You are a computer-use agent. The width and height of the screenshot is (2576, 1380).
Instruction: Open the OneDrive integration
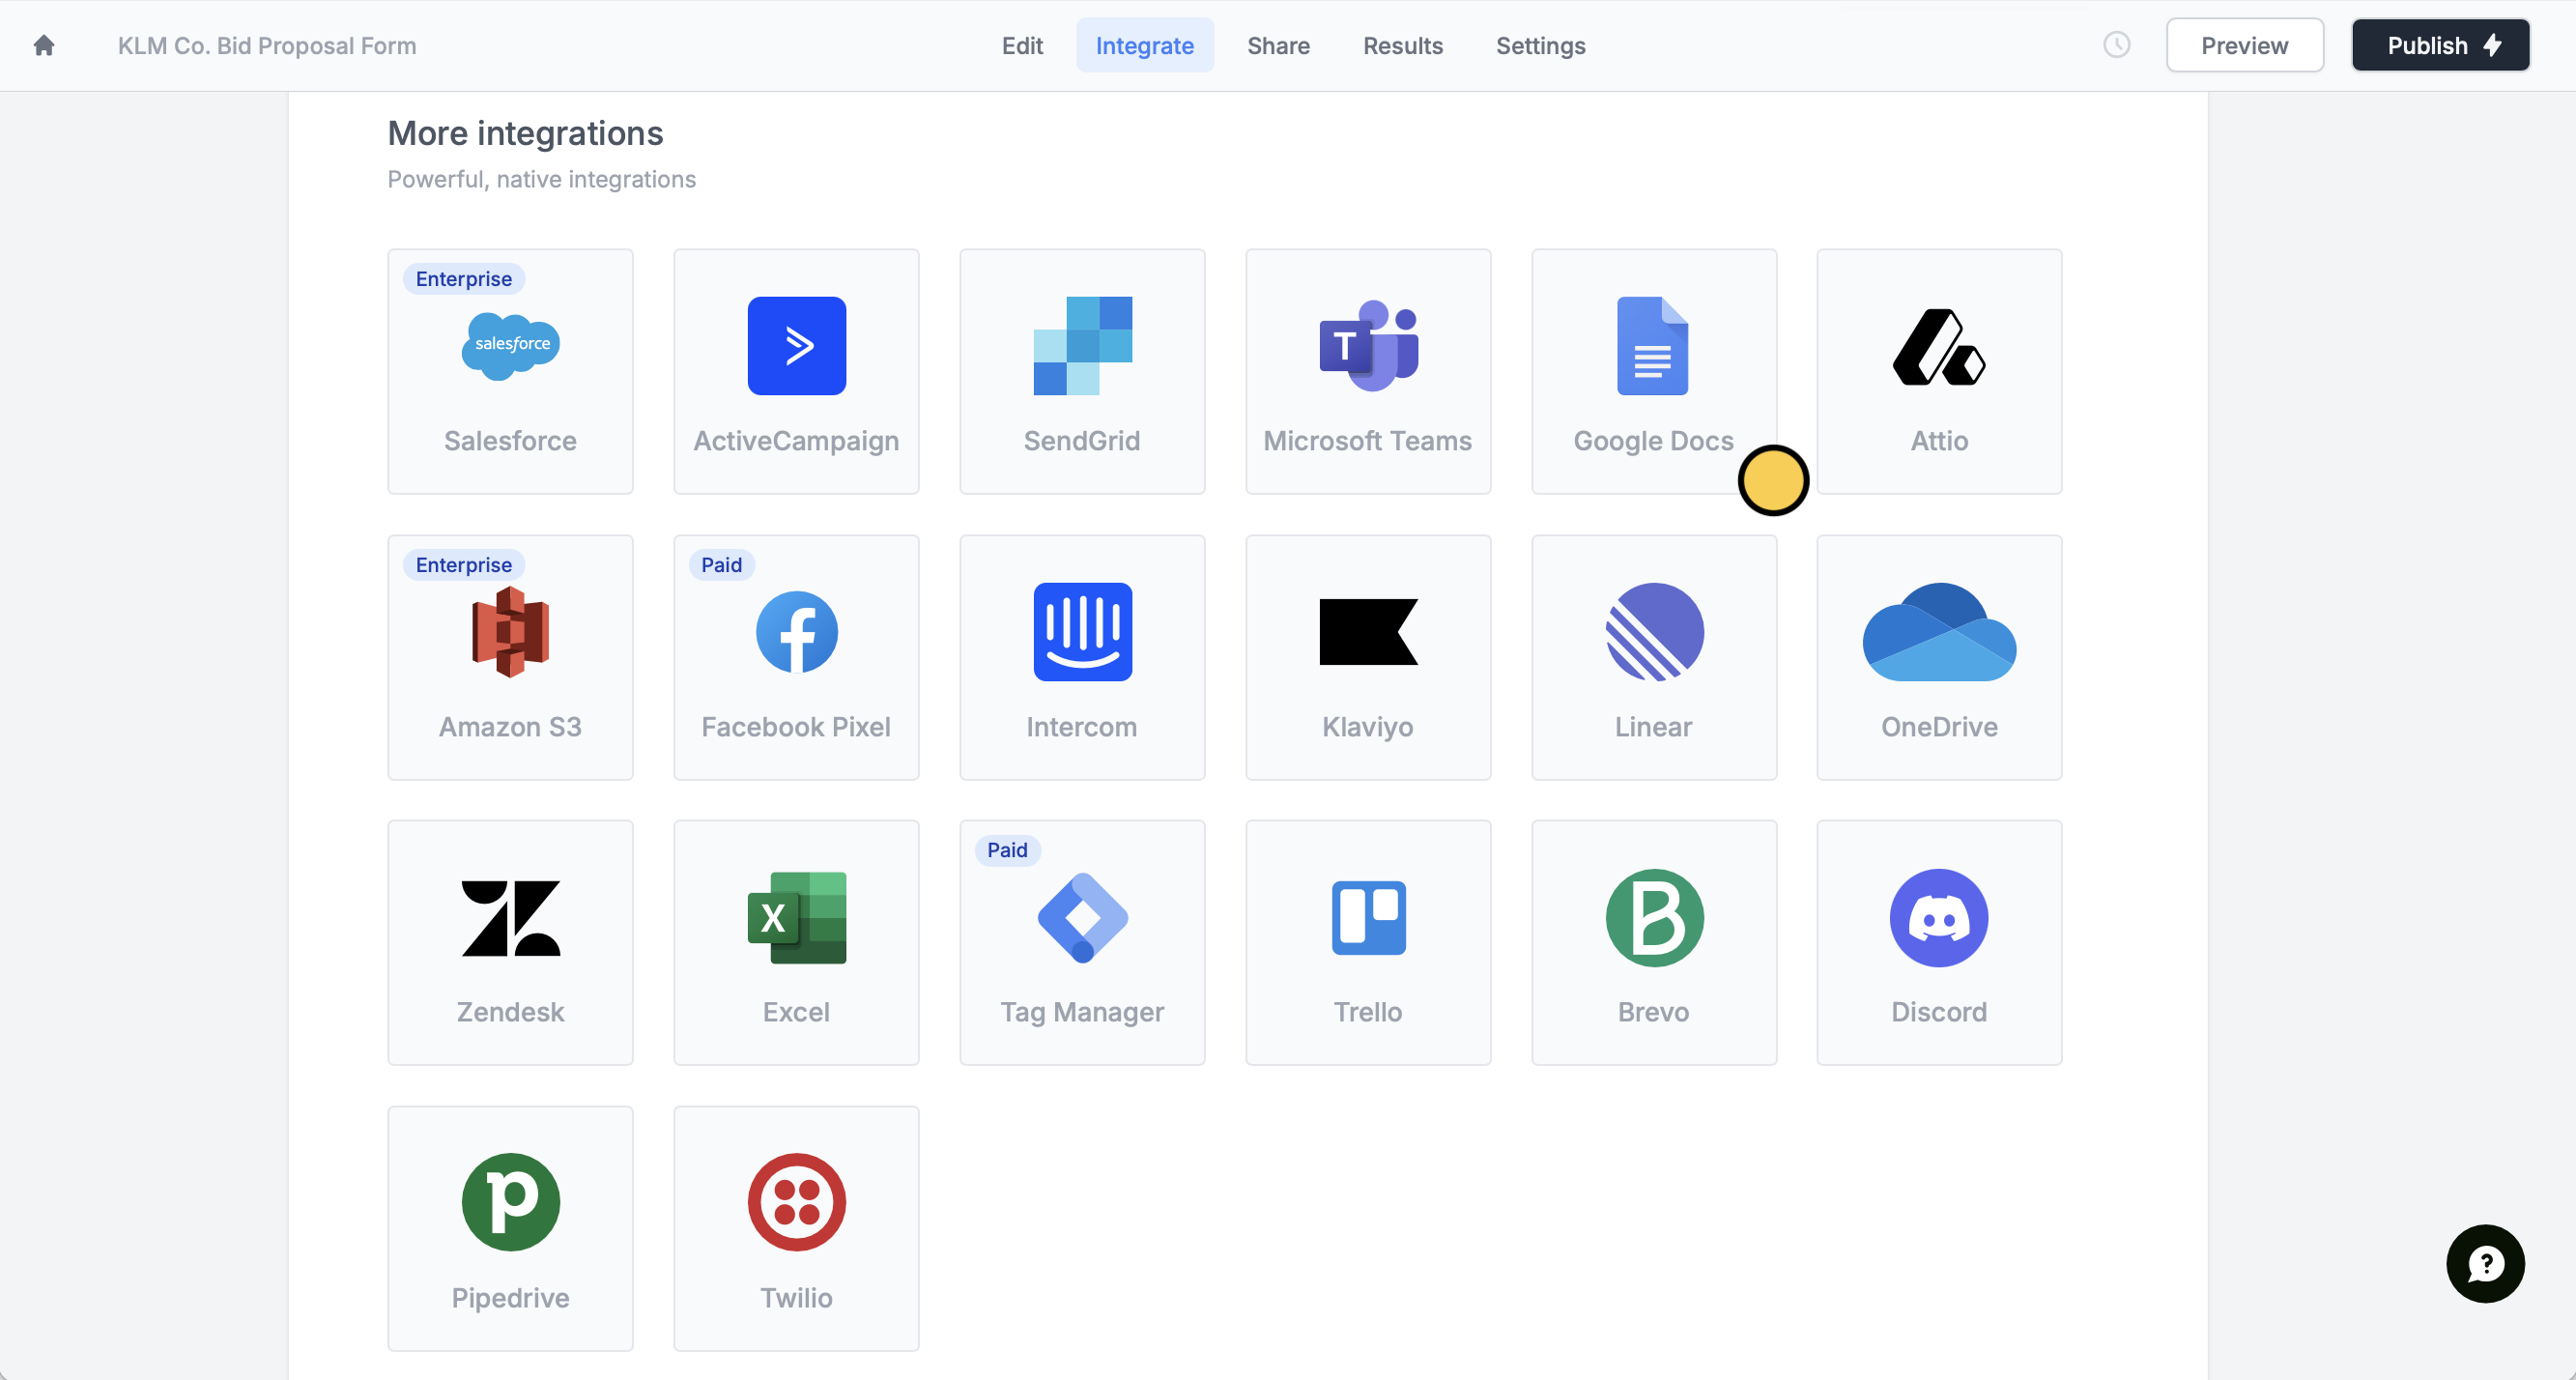coord(1939,657)
